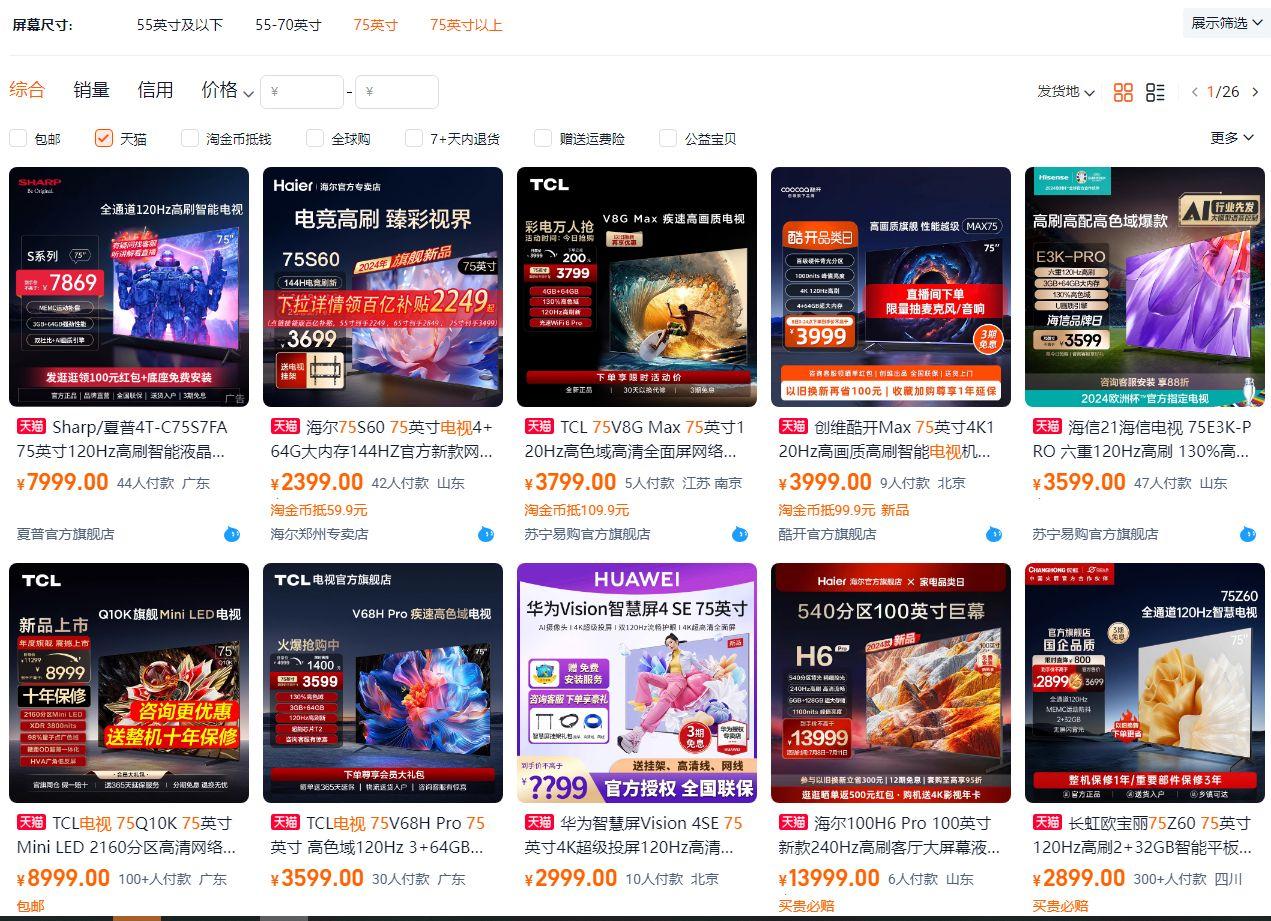Filter screen size 75英寸以上
The width and height of the screenshot is (1271, 921).
click(x=466, y=25)
